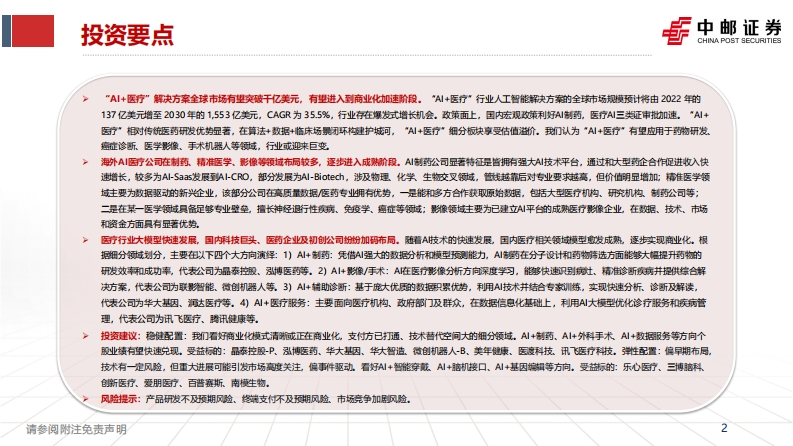Click the arrow bullet before 风险提示

pos(85,399)
